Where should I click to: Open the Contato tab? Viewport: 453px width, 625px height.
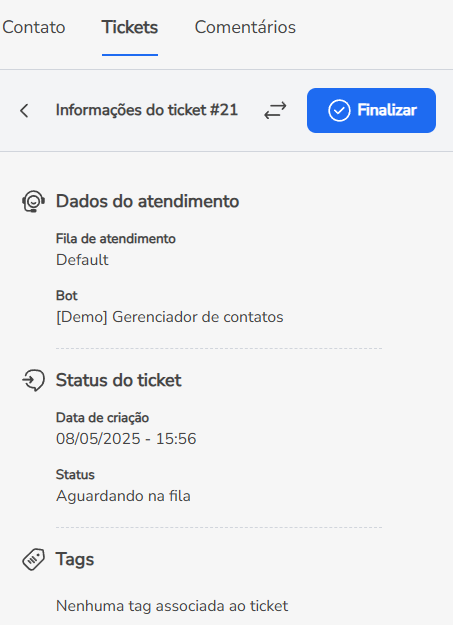(x=33, y=27)
